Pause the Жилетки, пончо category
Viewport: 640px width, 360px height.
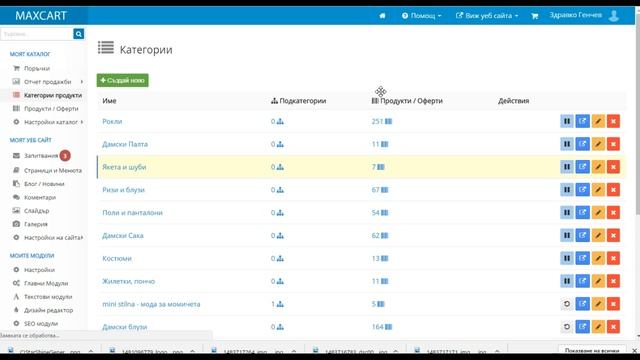point(567,281)
